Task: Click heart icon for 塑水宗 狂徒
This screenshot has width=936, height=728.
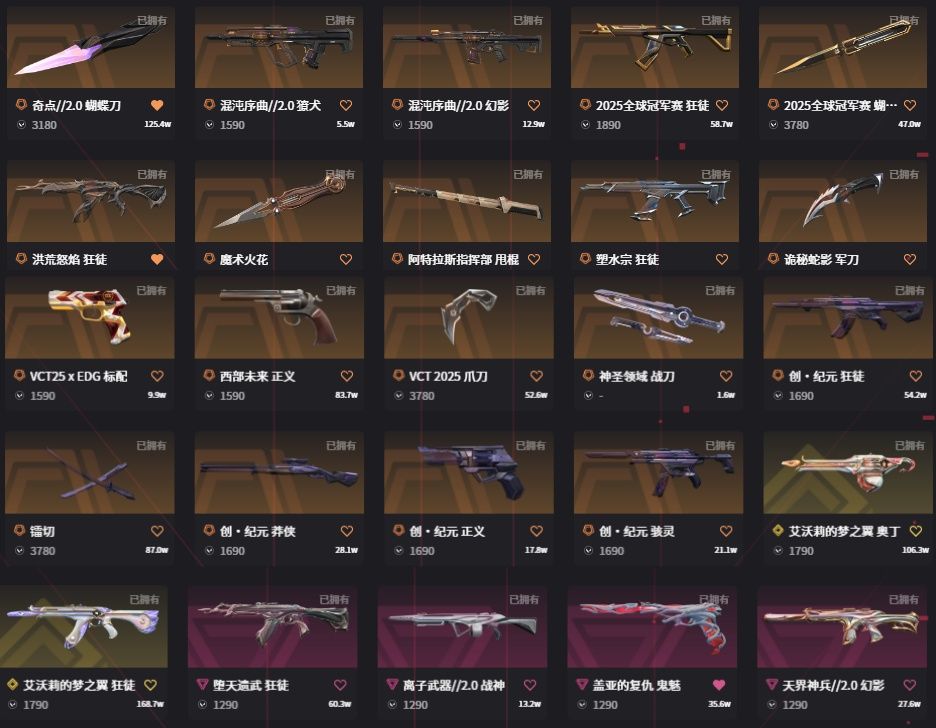Action: click(x=722, y=259)
